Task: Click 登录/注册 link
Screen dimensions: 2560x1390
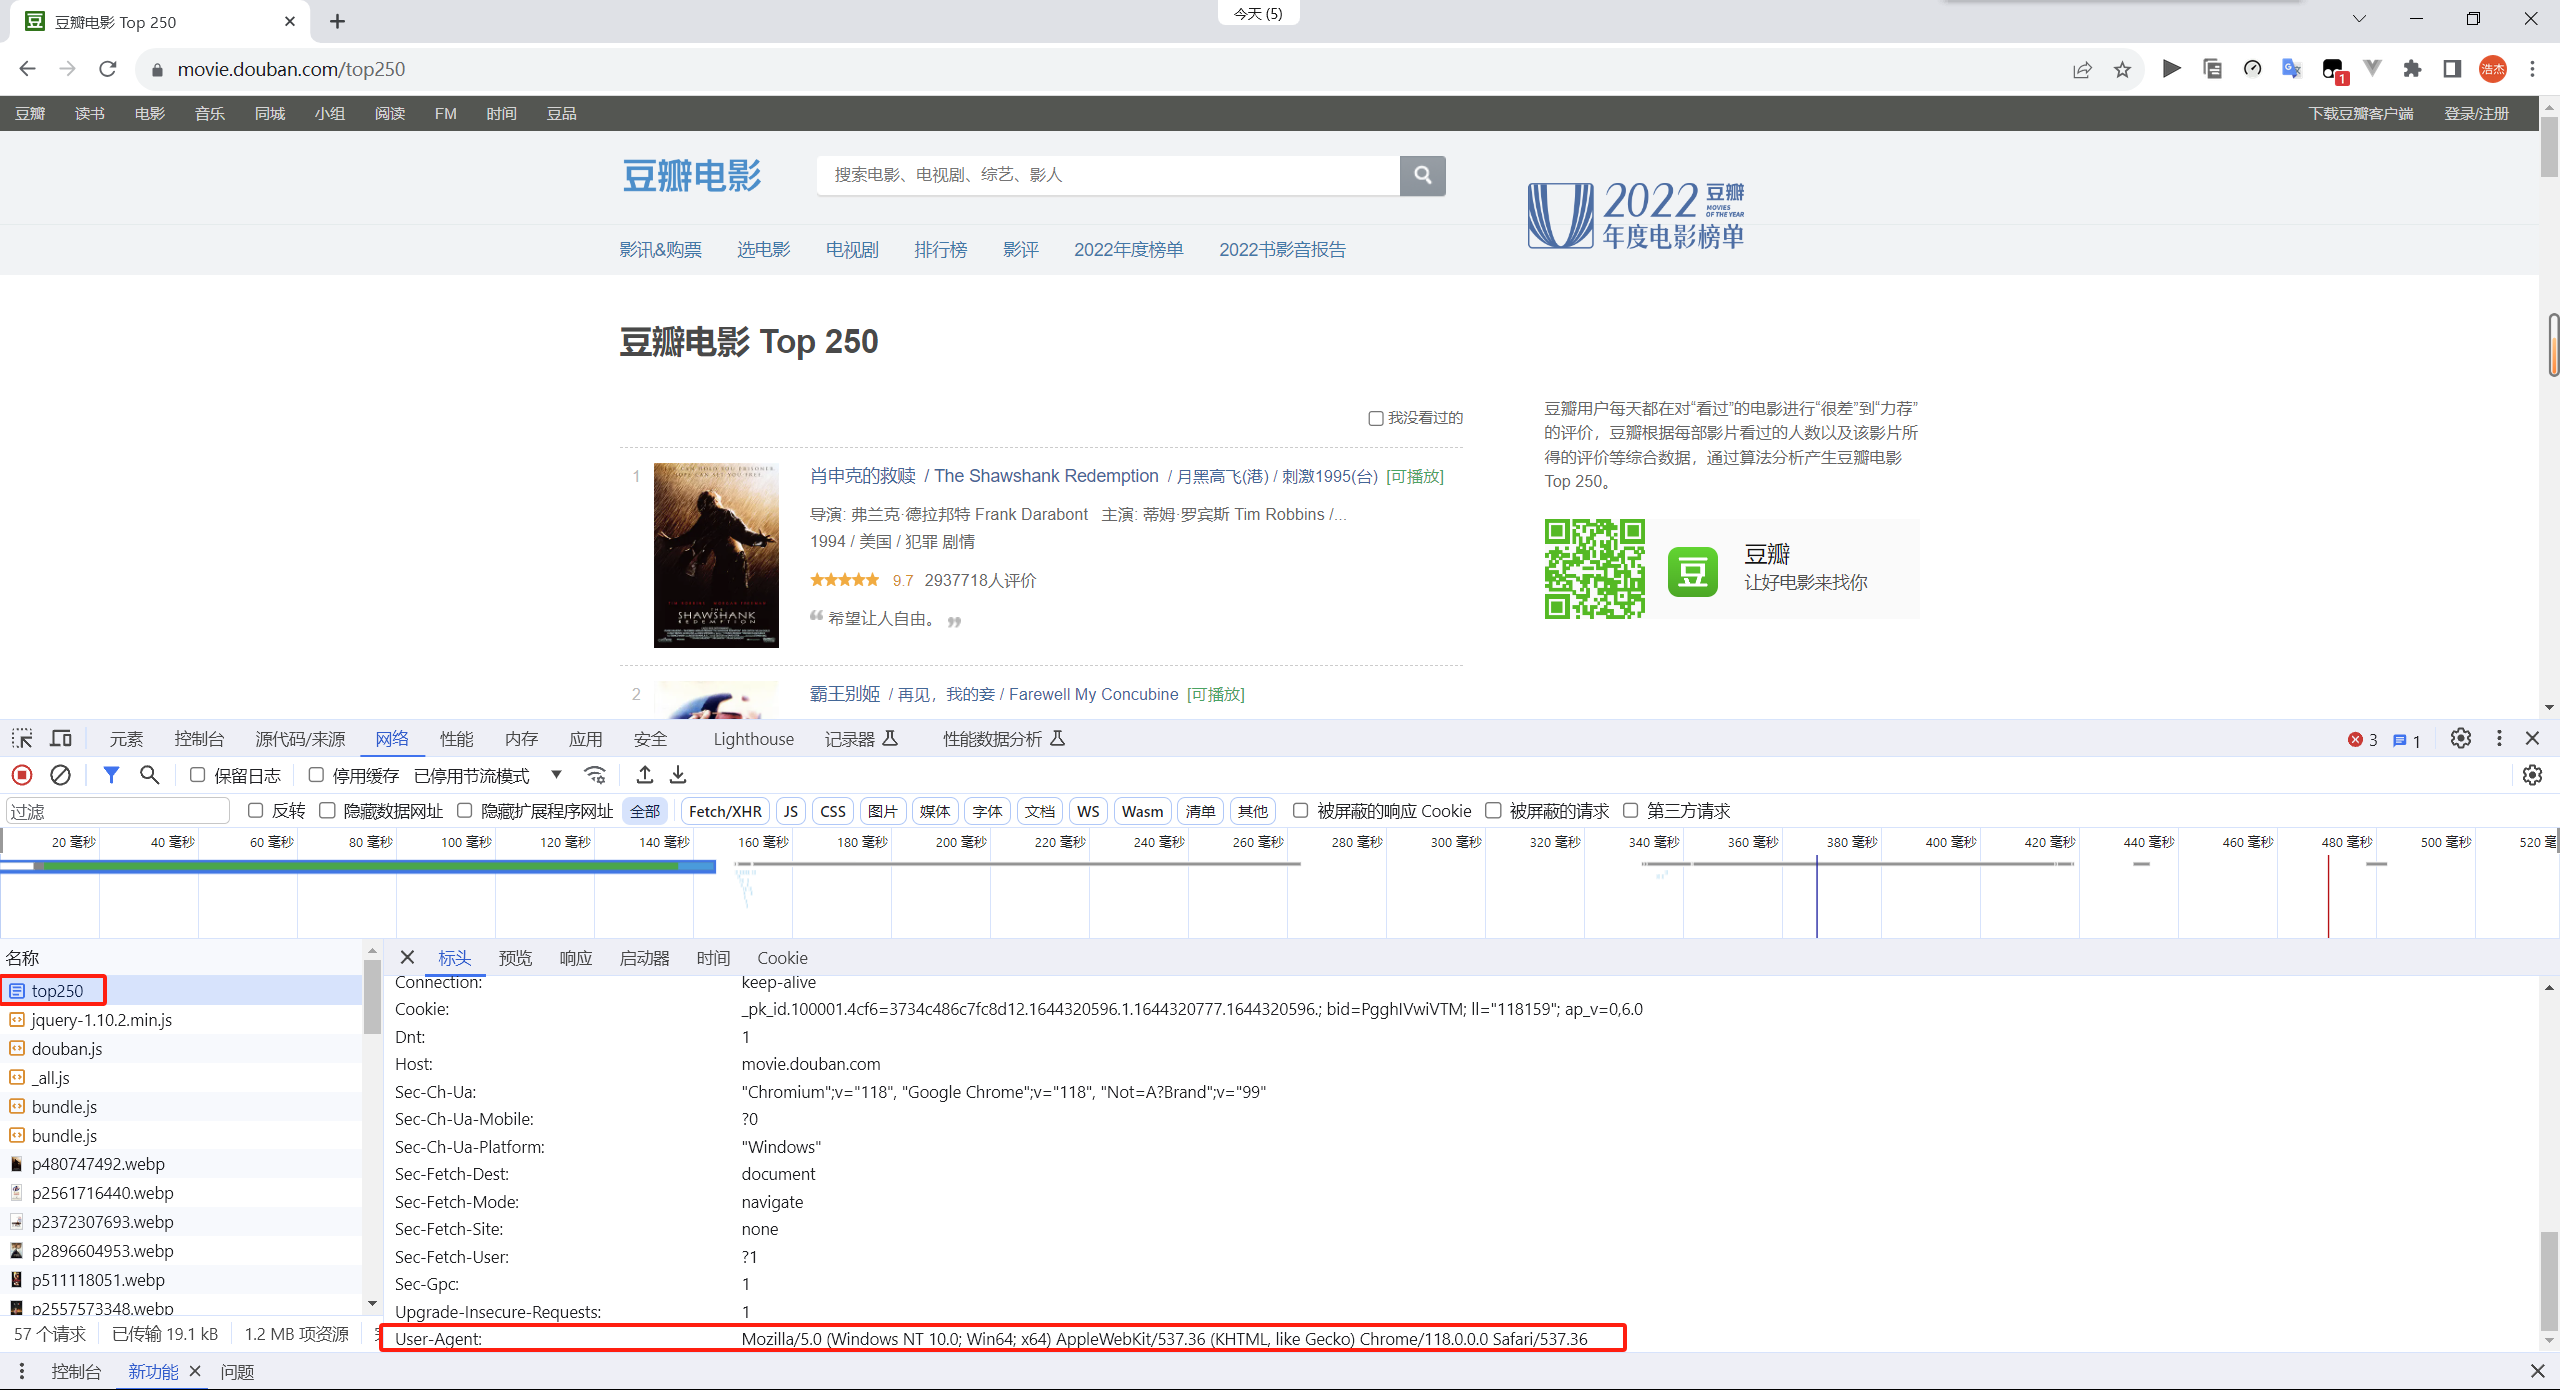Action: click(2476, 114)
